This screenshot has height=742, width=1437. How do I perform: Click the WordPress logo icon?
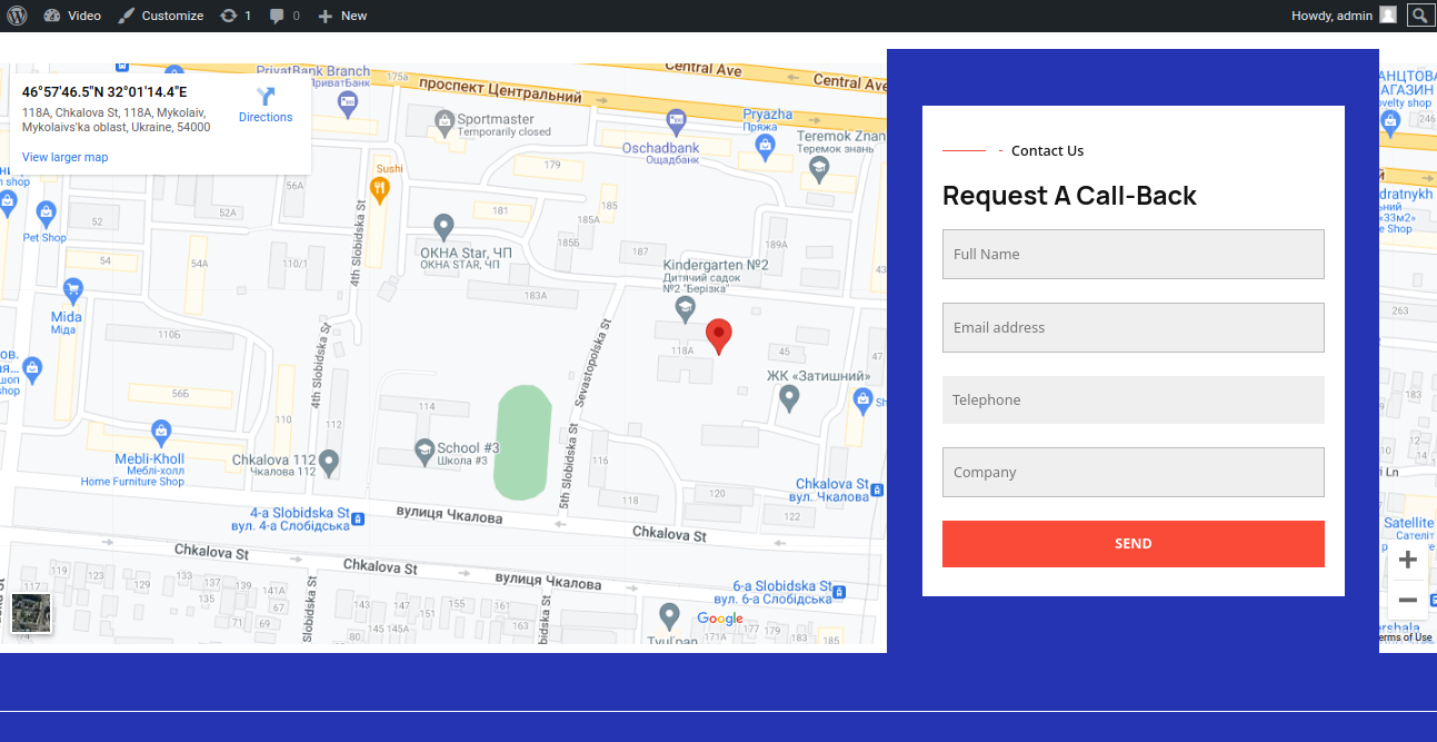(x=17, y=15)
